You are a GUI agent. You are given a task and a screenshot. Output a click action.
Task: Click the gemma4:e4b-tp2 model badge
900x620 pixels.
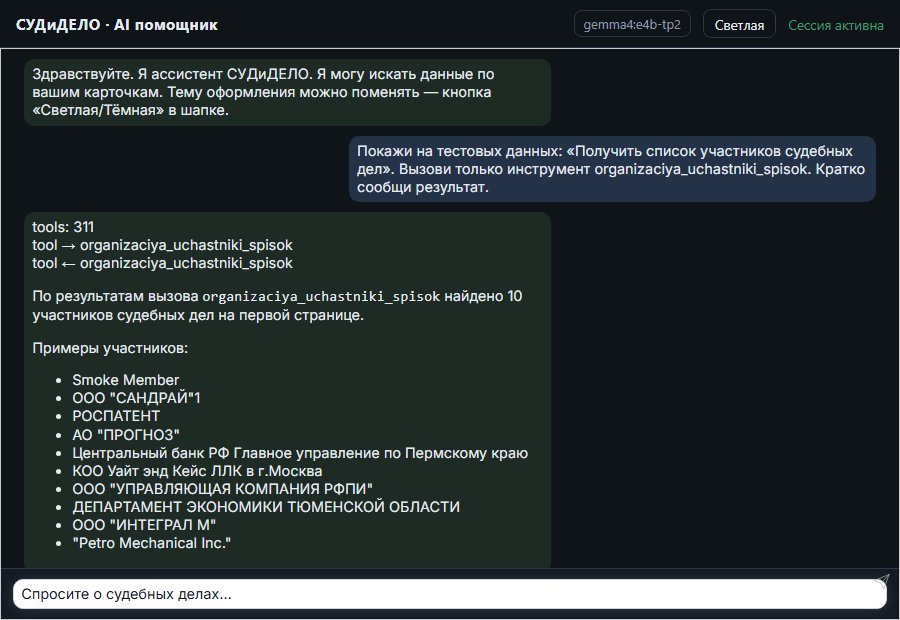632,24
